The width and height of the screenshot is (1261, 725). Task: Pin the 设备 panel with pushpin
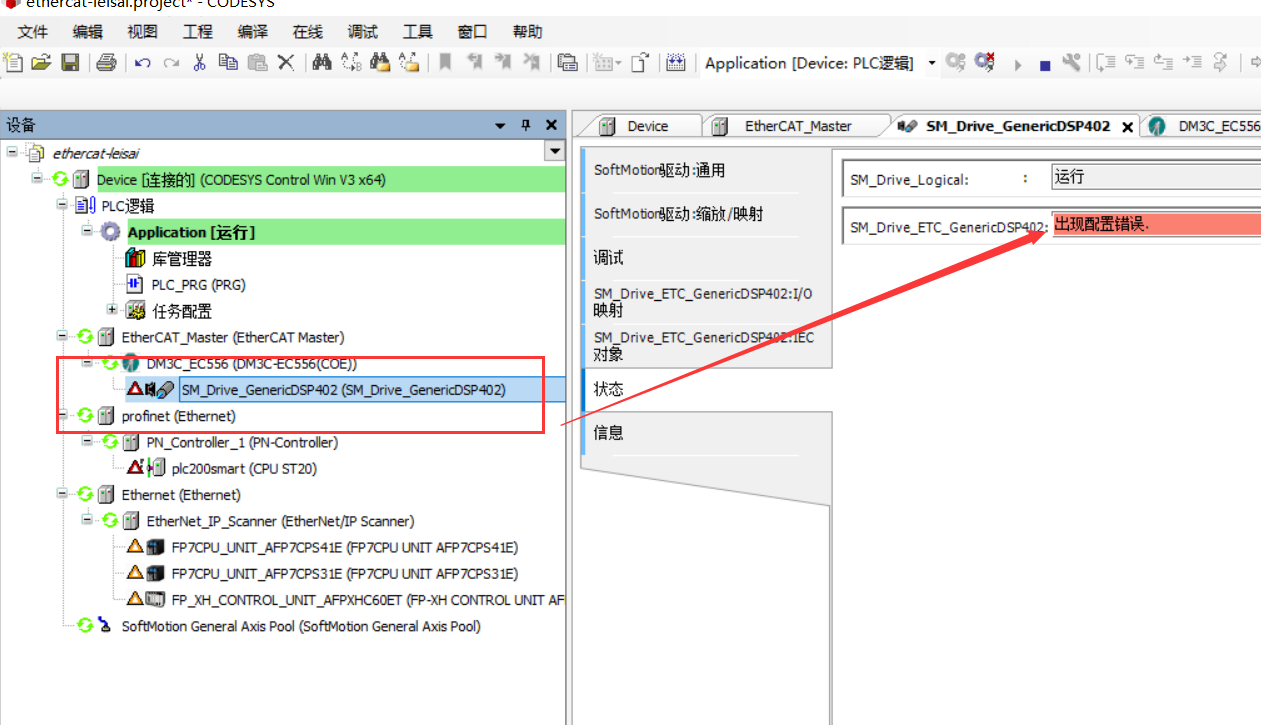click(x=526, y=125)
